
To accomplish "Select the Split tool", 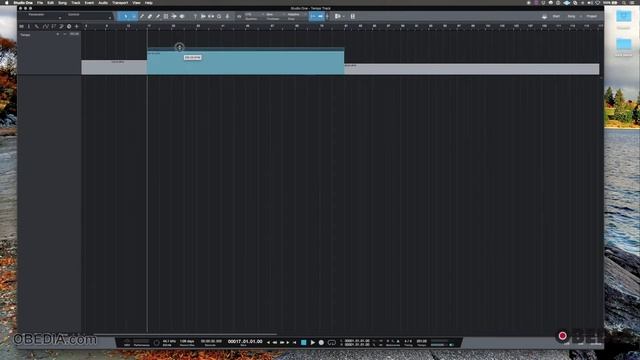I will 142,16.
